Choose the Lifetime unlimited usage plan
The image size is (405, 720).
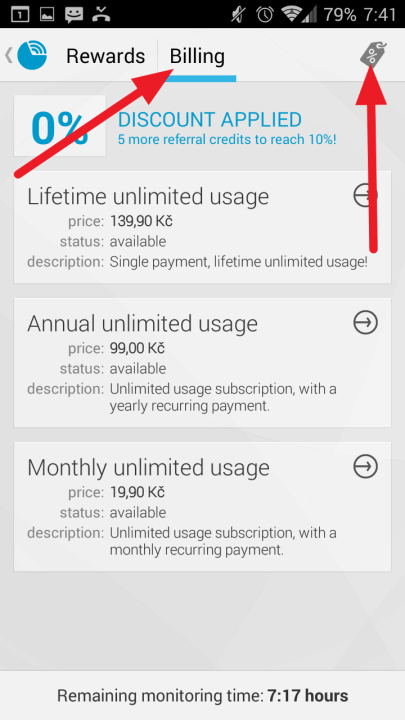[202, 227]
